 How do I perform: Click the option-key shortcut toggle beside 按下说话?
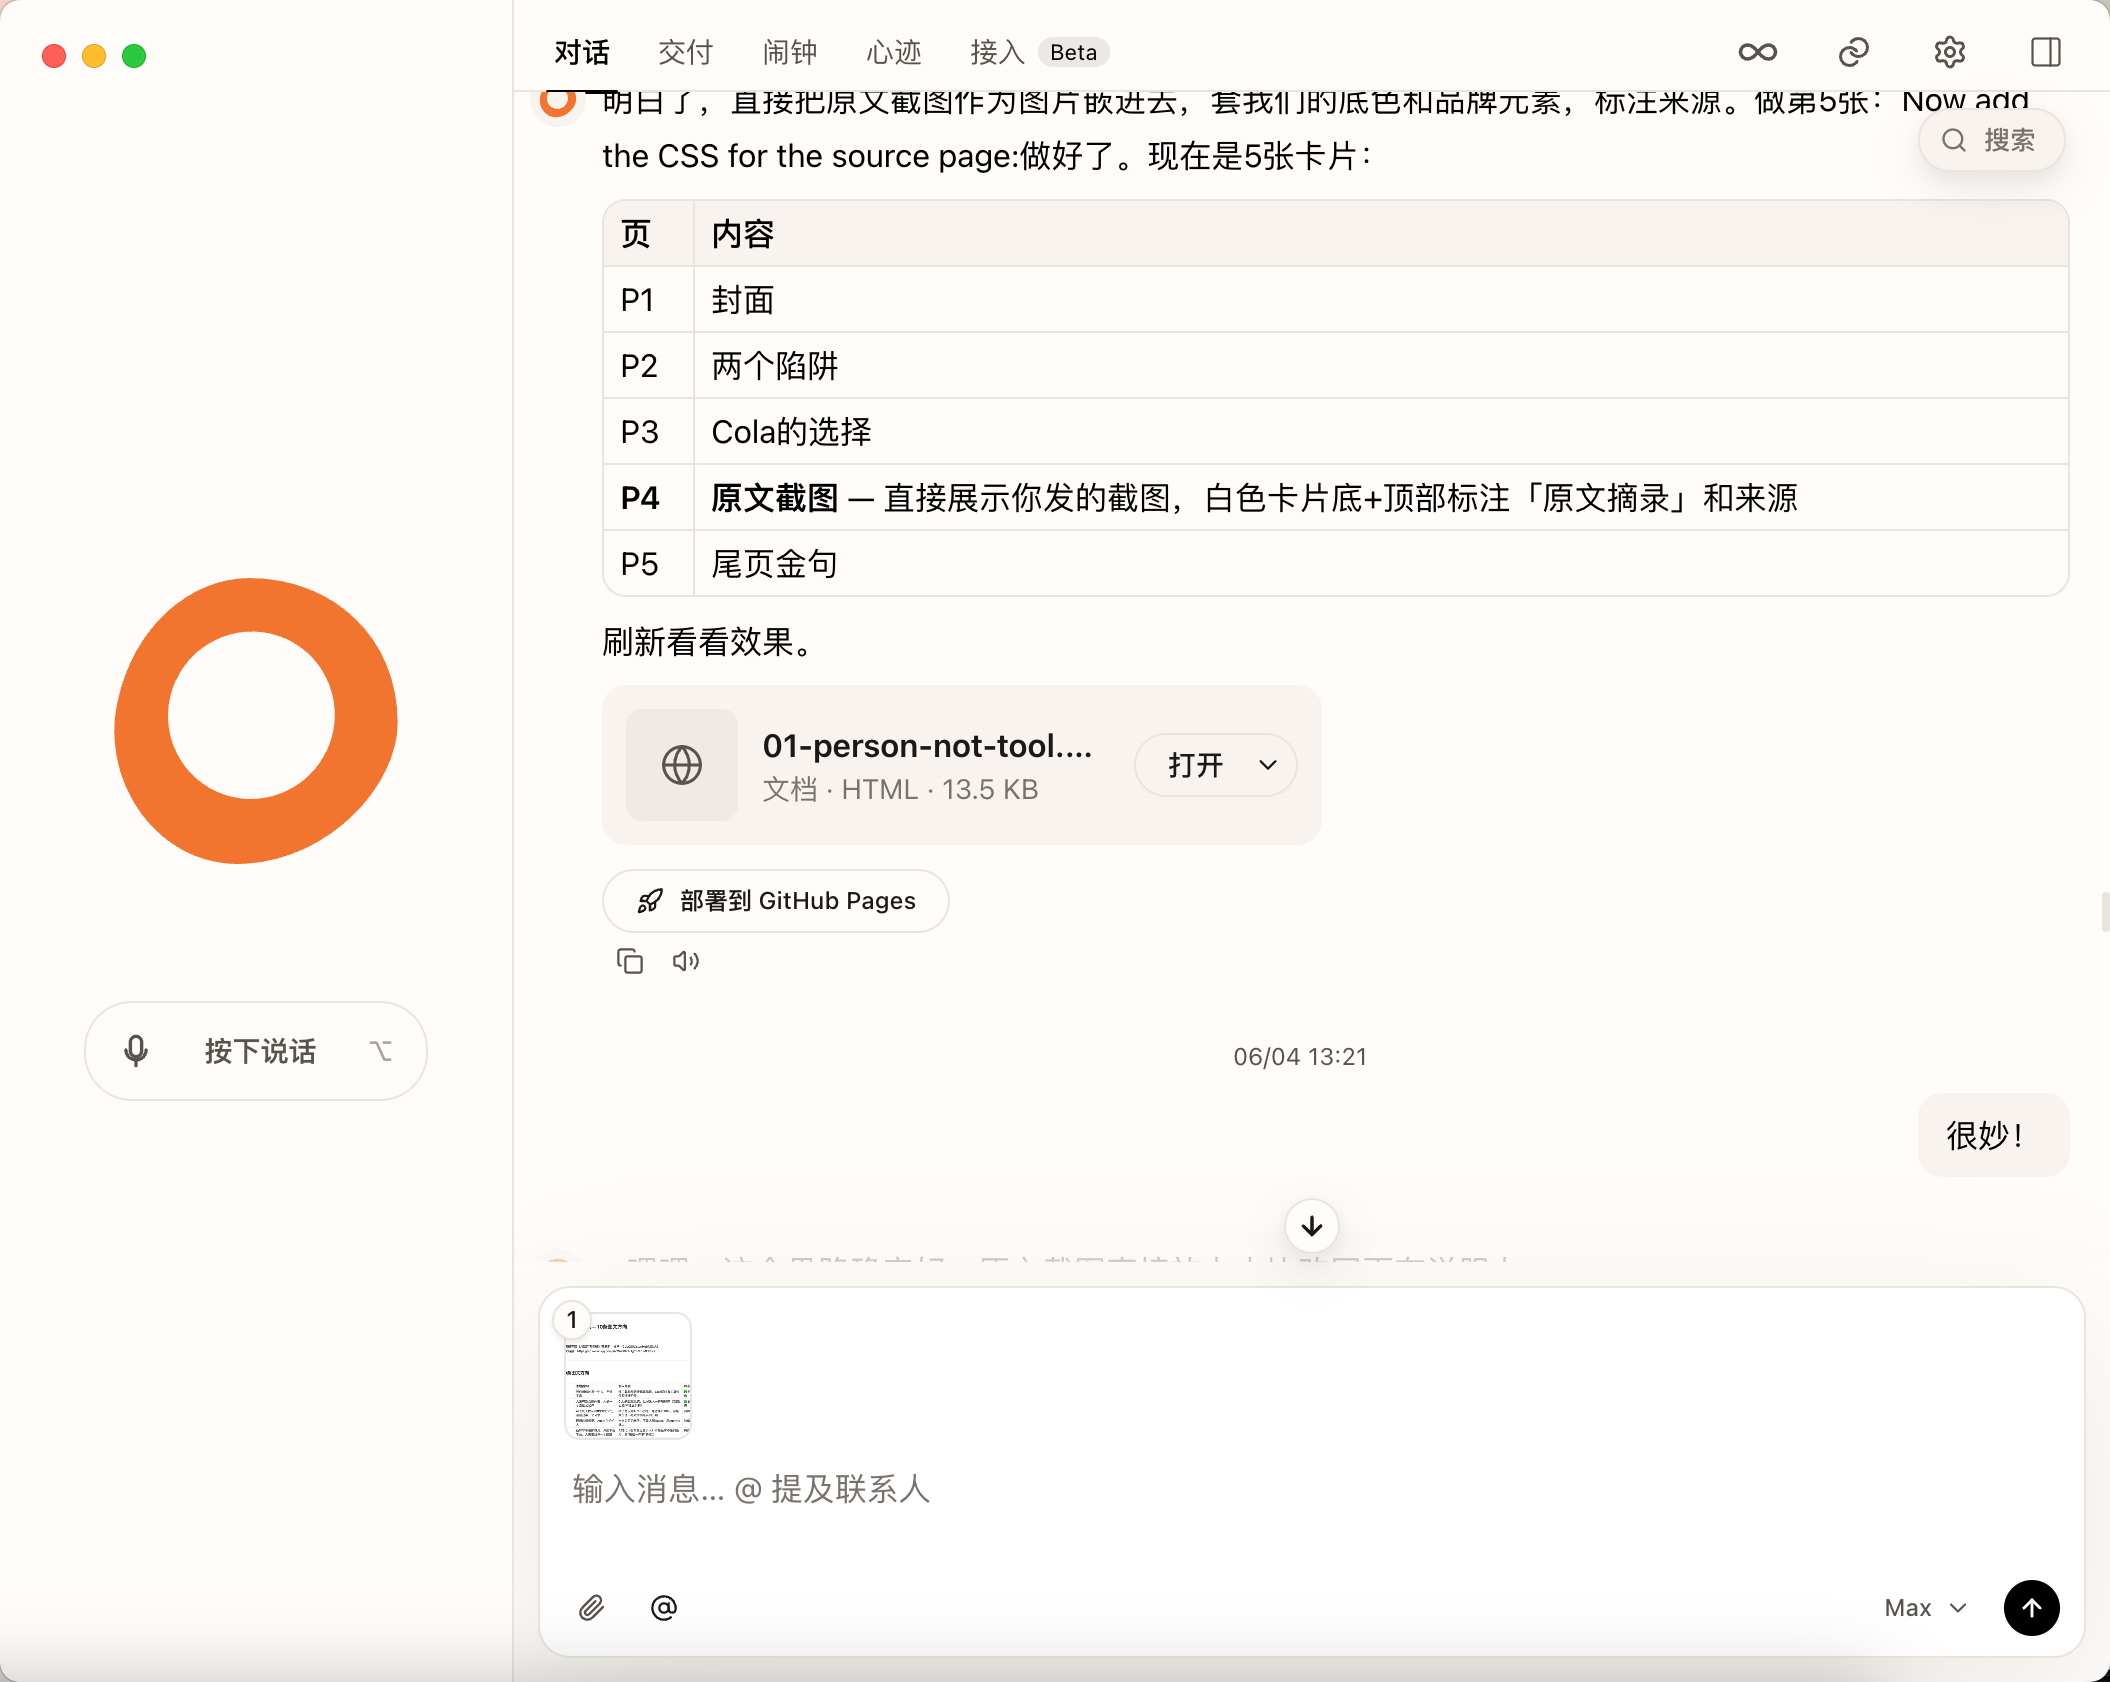pyautogui.click(x=381, y=1051)
